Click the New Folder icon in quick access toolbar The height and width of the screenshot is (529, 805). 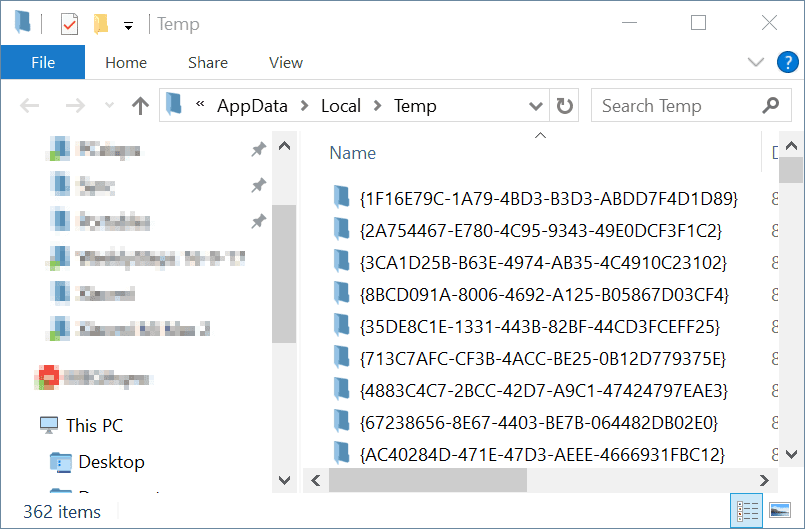pos(100,23)
